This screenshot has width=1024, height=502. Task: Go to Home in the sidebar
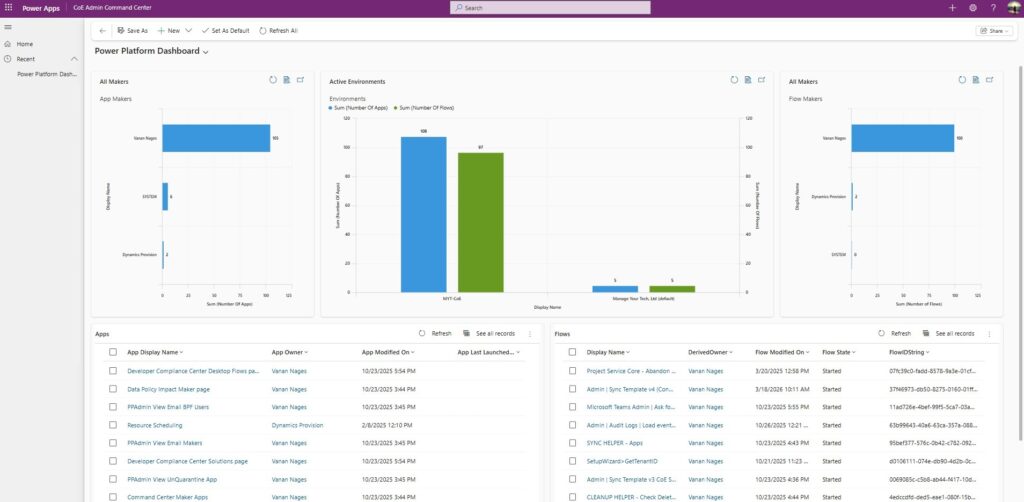(25, 44)
